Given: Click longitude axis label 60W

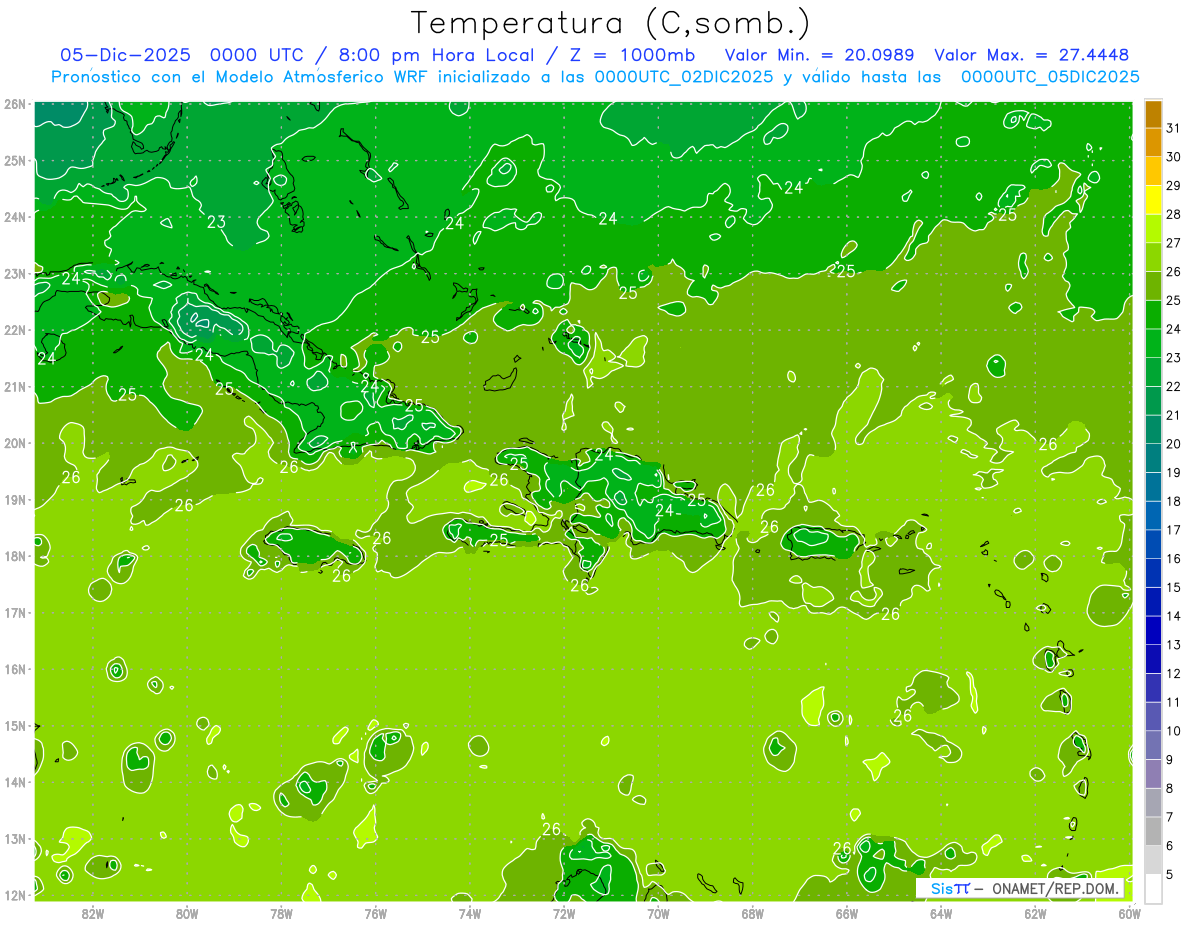Looking at the screenshot, I should [1129, 913].
